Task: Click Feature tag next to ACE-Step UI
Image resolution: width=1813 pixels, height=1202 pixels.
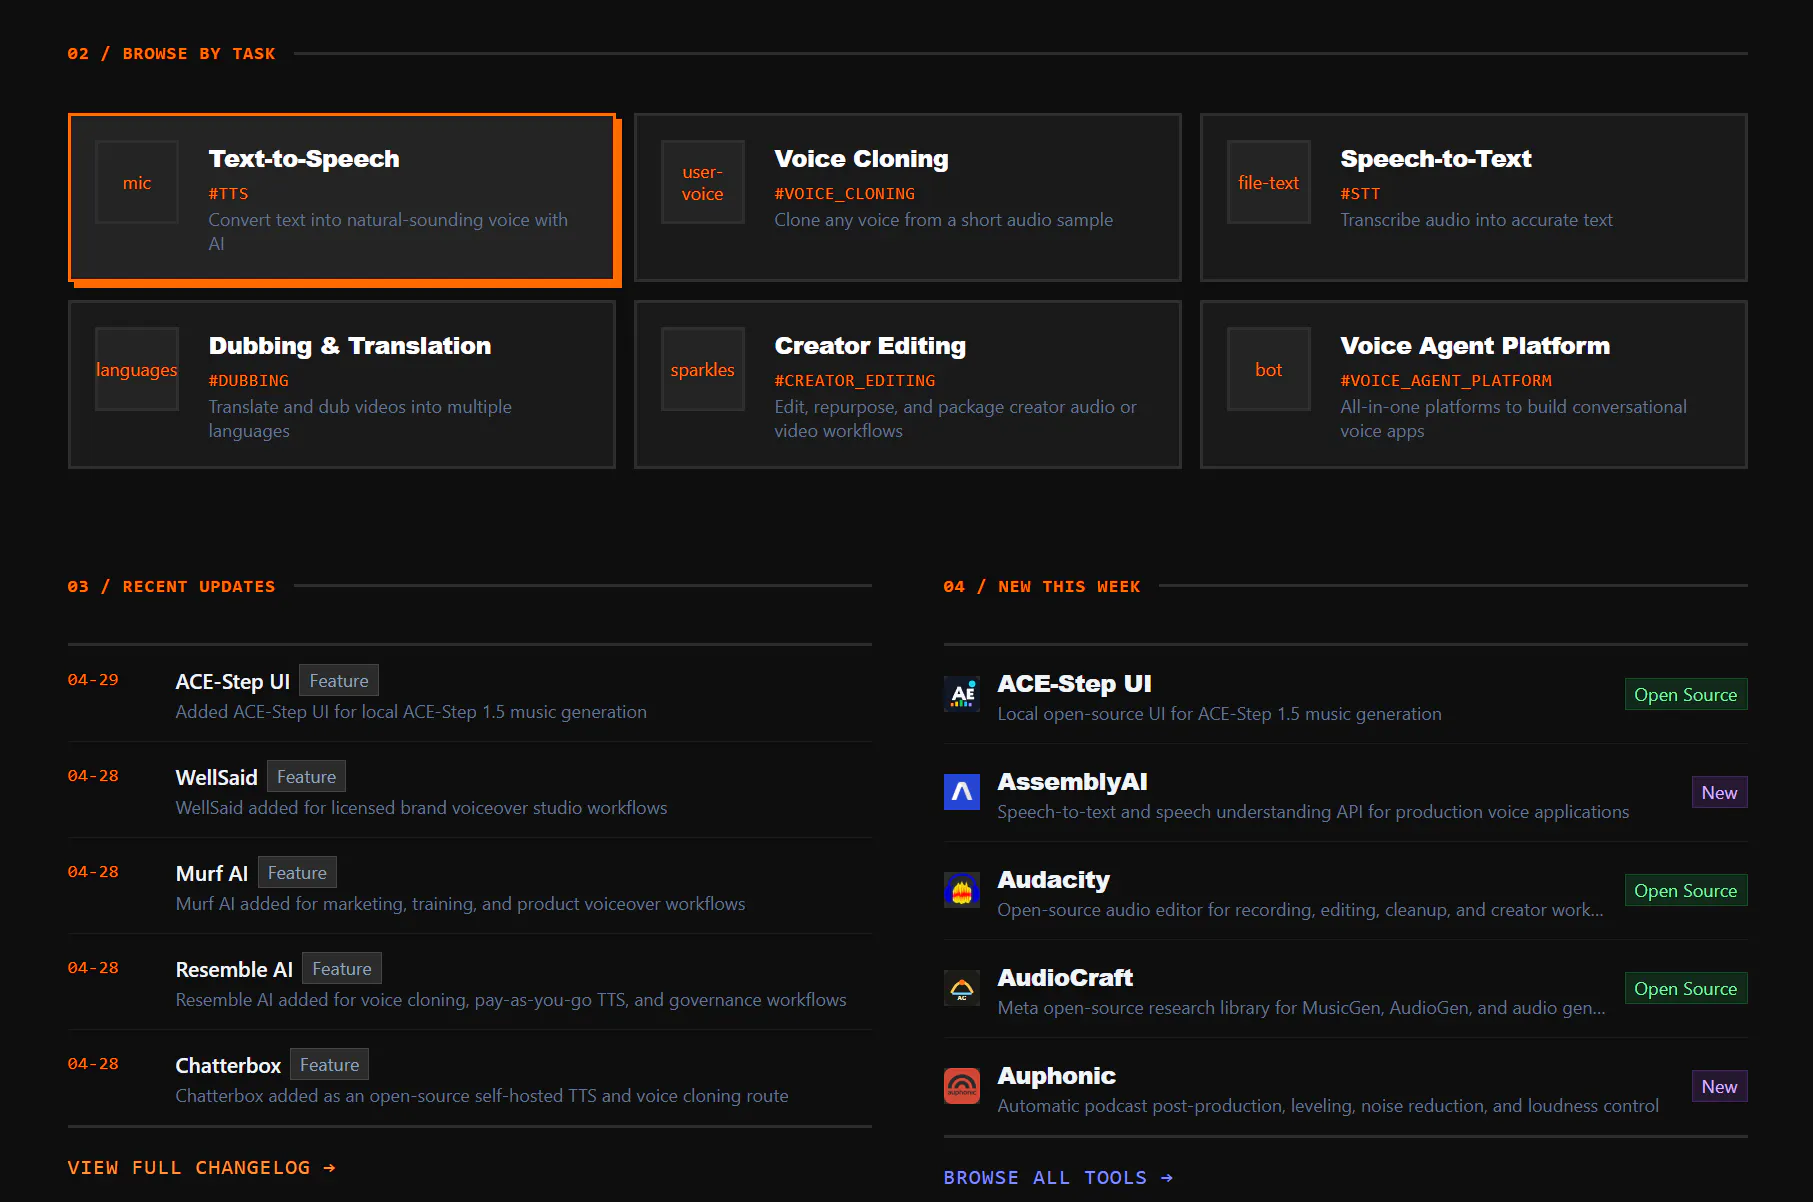Action: tap(339, 681)
